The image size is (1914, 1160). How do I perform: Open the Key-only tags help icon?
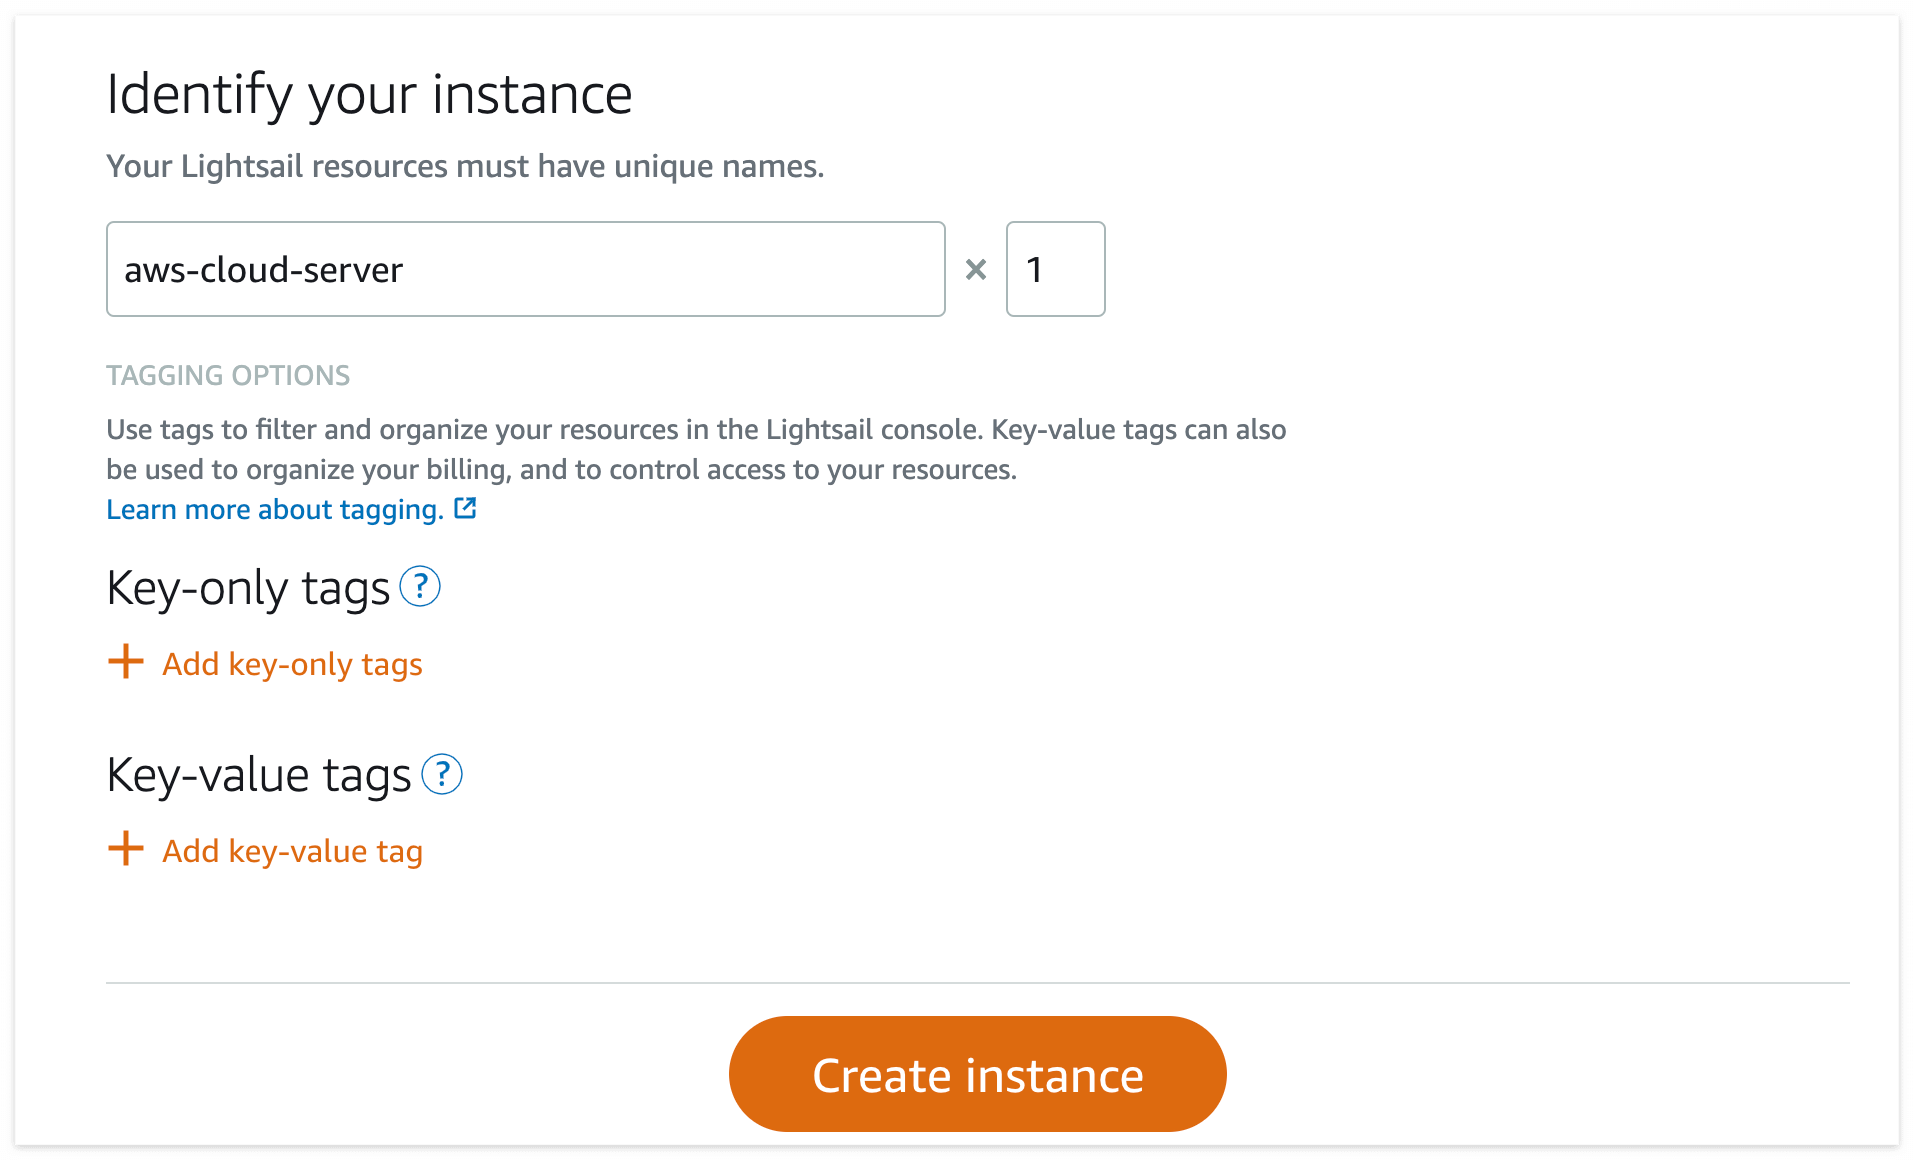(x=420, y=587)
